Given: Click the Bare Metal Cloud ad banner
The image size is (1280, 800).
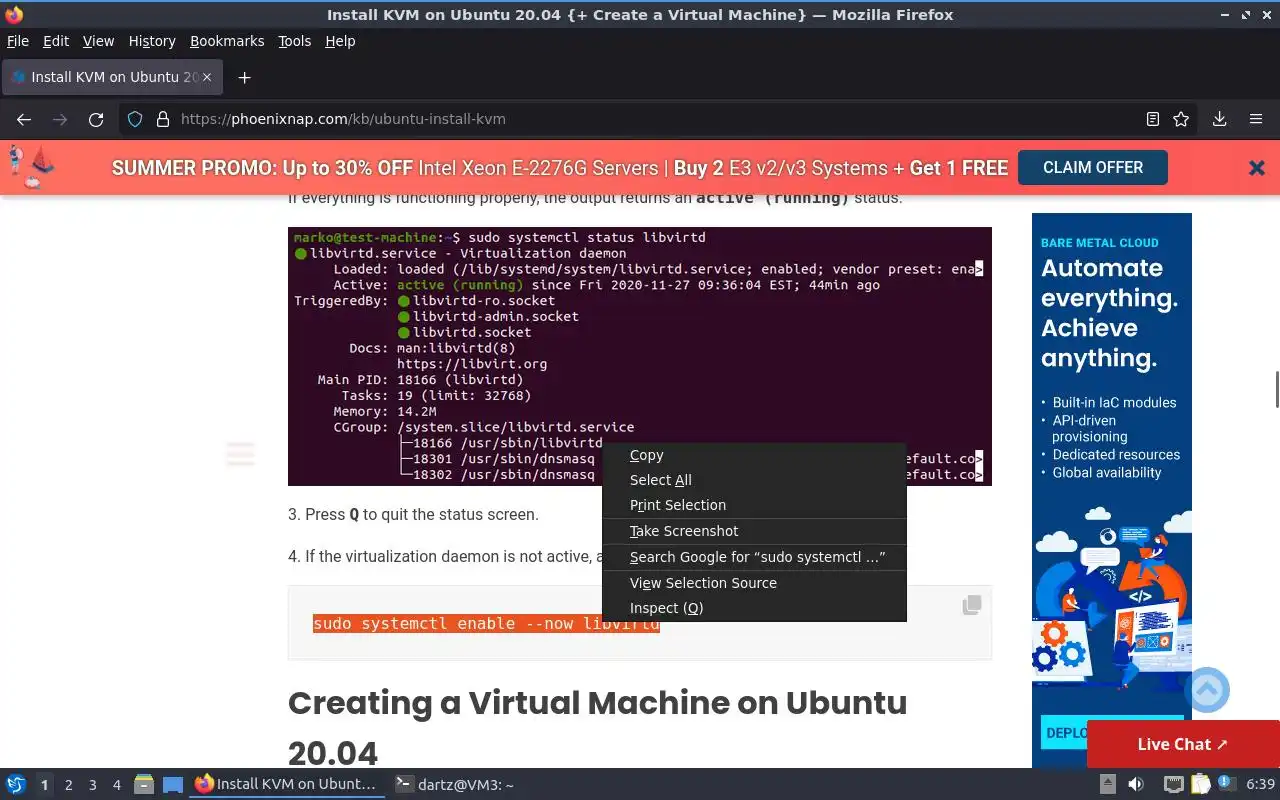Looking at the screenshot, I should [x=1112, y=490].
